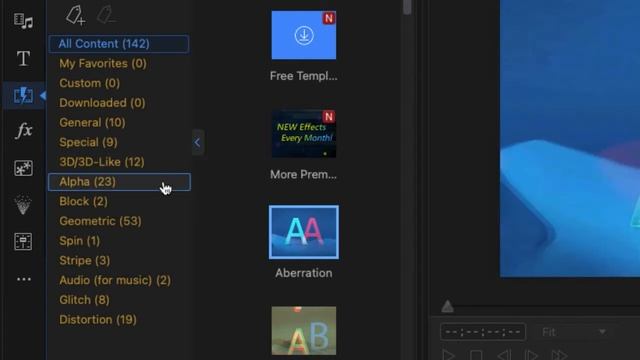Viewport: 640px width, 360px height.
Task: Open the Particle Room icon
Action: coord(23,204)
